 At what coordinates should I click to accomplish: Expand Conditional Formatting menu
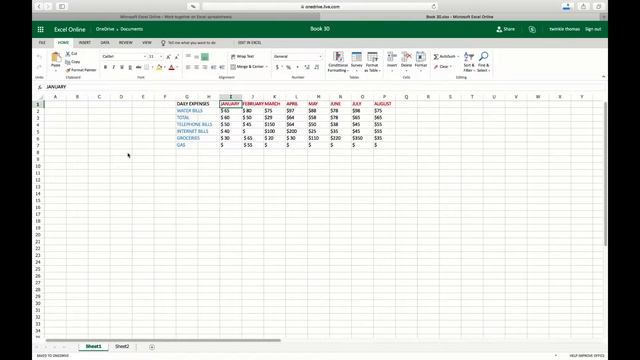point(338,62)
